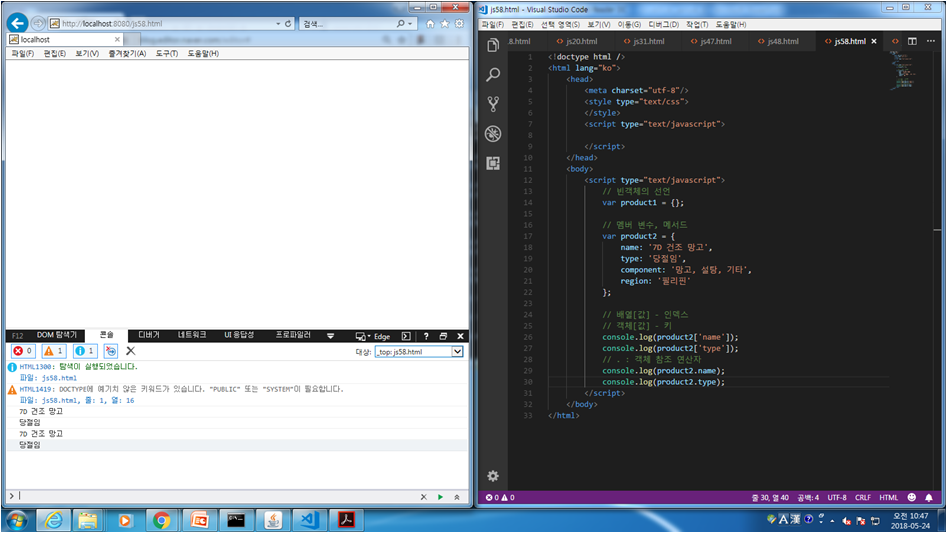Screen dimensions: 947x533
Task: Click the Edge document mode selector
Action: point(382,337)
